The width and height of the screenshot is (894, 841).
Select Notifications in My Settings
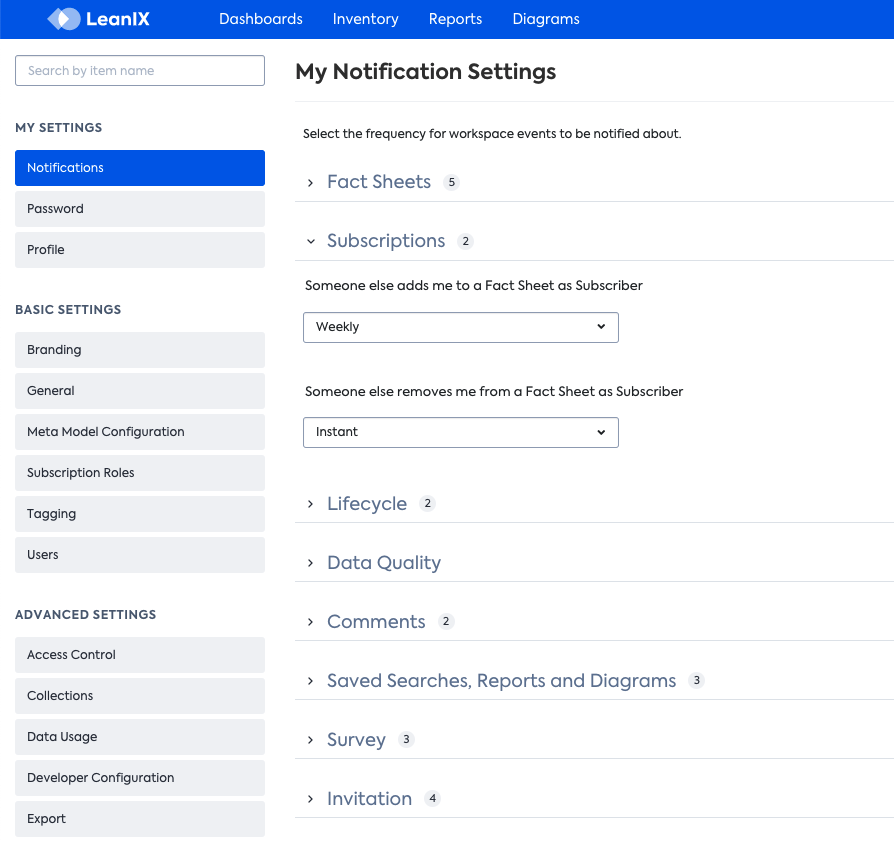(140, 168)
